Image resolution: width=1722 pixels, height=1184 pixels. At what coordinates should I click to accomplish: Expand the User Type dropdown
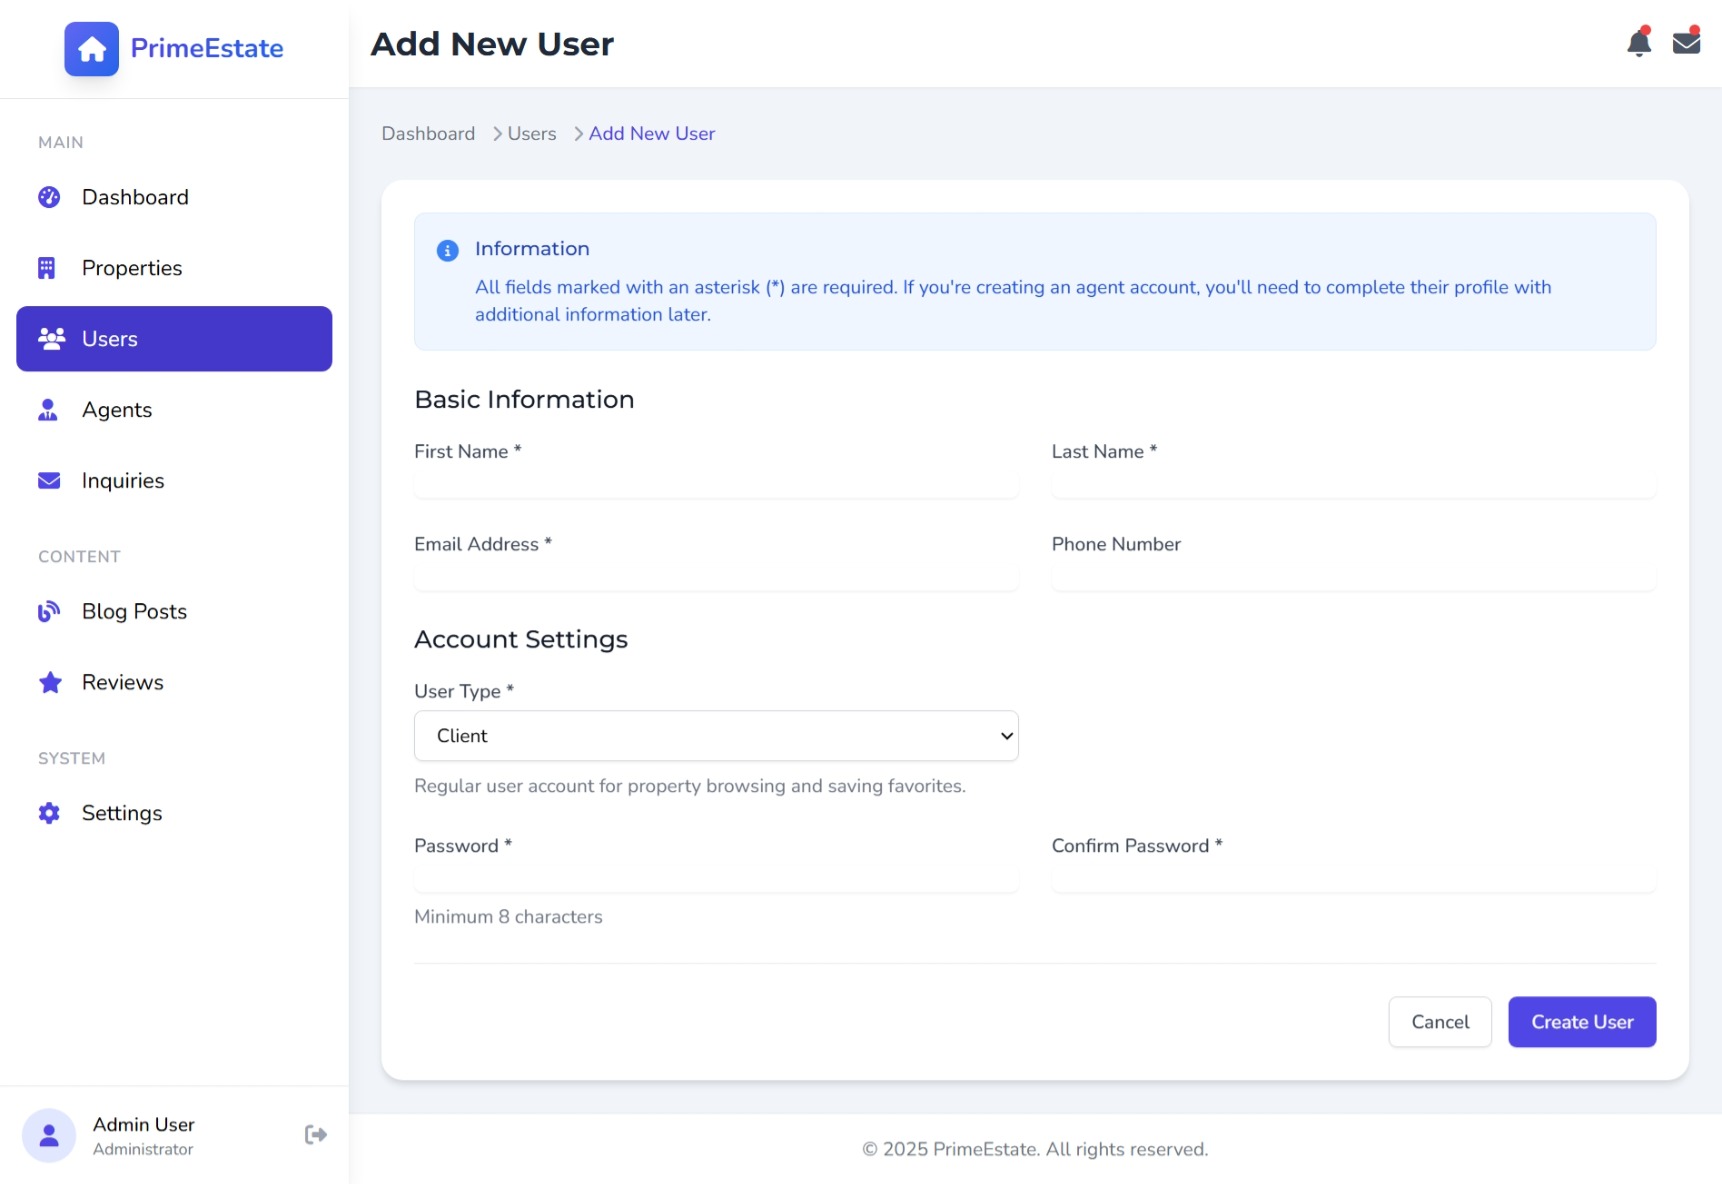716,736
